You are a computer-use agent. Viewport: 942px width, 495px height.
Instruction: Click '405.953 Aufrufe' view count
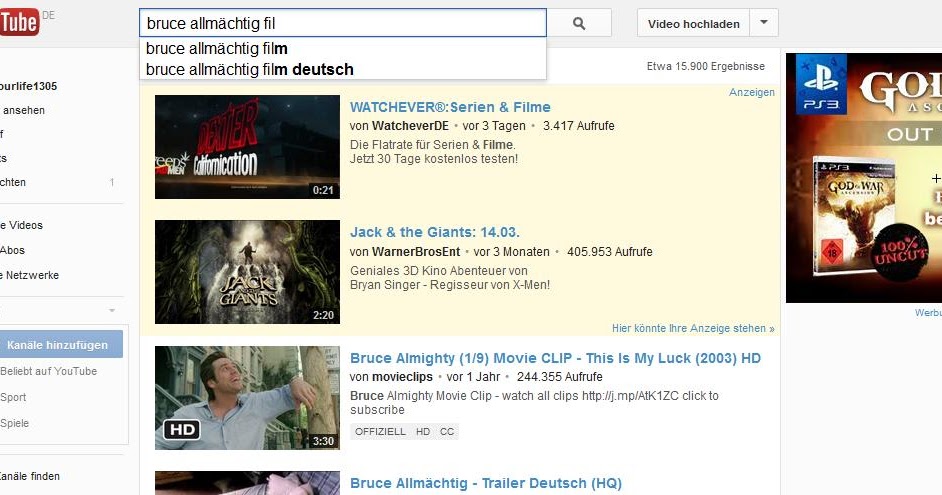pos(610,252)
